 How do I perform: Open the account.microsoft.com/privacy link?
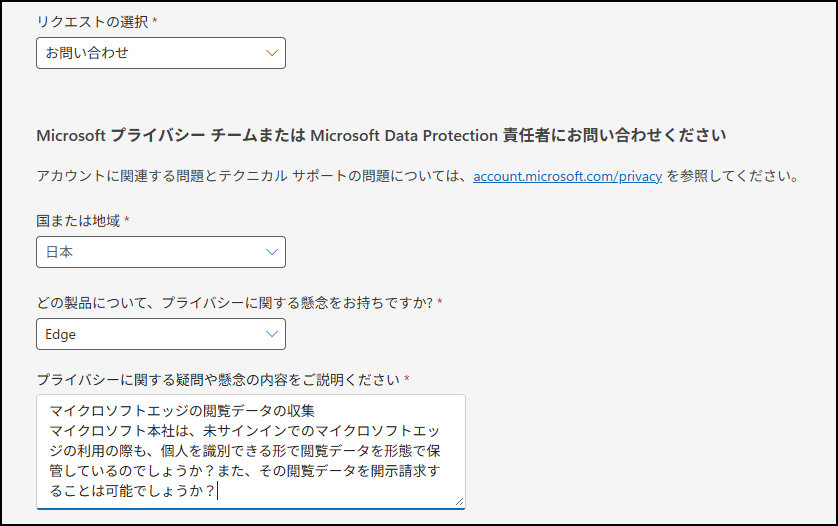tap(568, 176)
